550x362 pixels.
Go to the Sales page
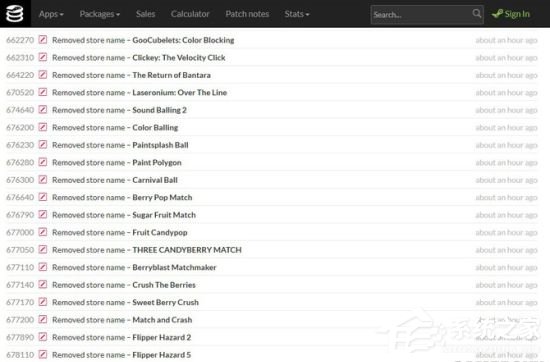pos(145,14)
